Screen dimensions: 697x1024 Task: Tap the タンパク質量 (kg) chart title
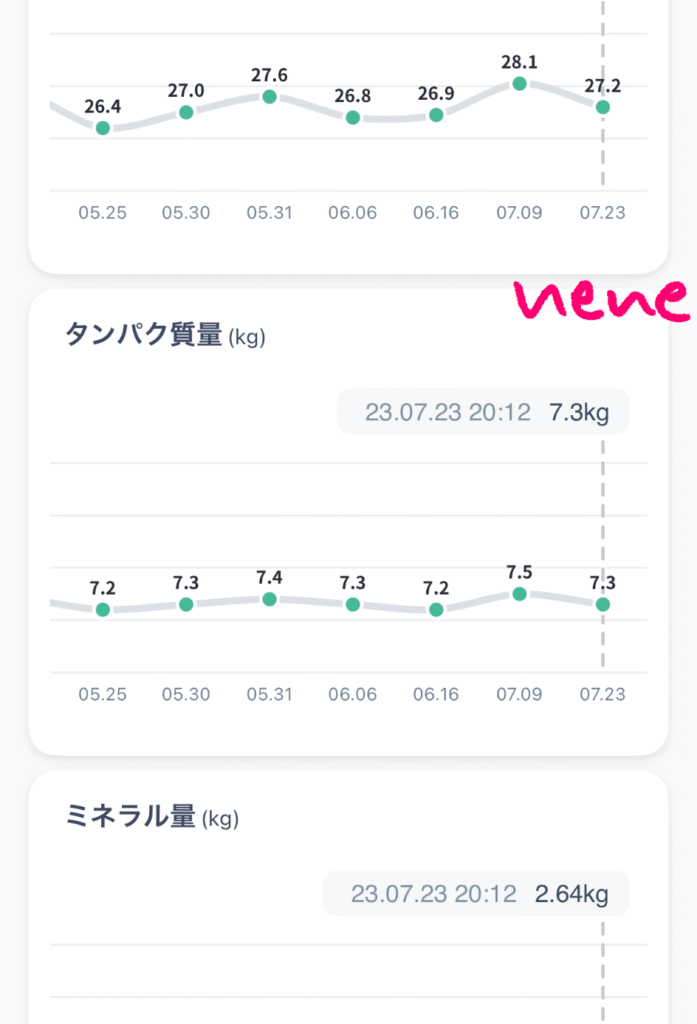point(165,336)
